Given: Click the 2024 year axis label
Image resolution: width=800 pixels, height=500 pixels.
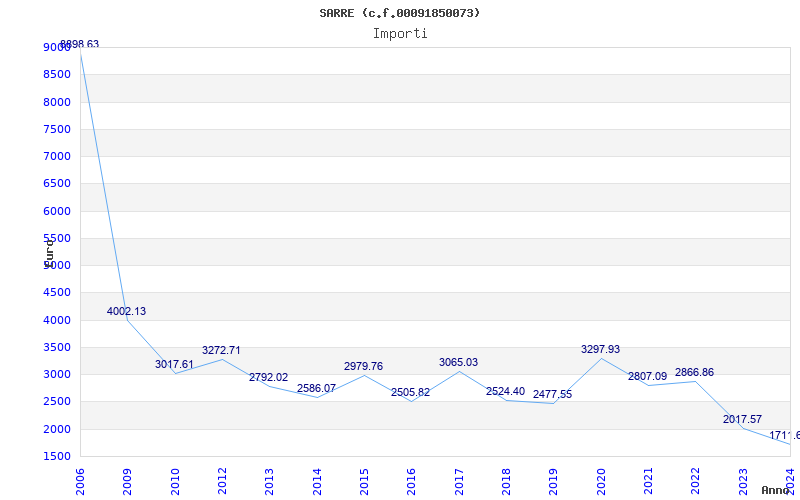Looking at the screenshot, I should (790, 480).
